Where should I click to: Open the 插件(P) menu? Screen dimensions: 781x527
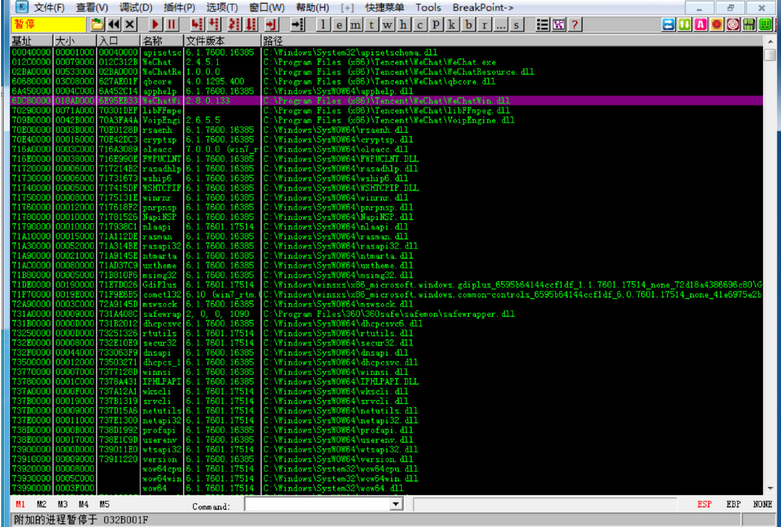179,7
